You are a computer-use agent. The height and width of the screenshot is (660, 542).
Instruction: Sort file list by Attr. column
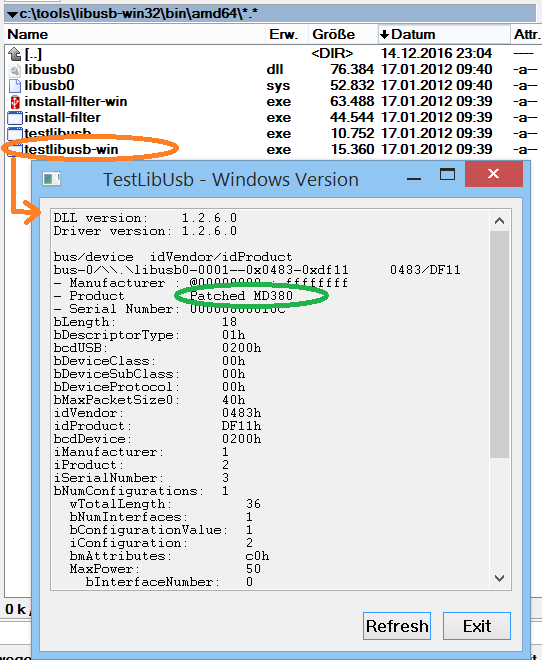pos(526,34)
